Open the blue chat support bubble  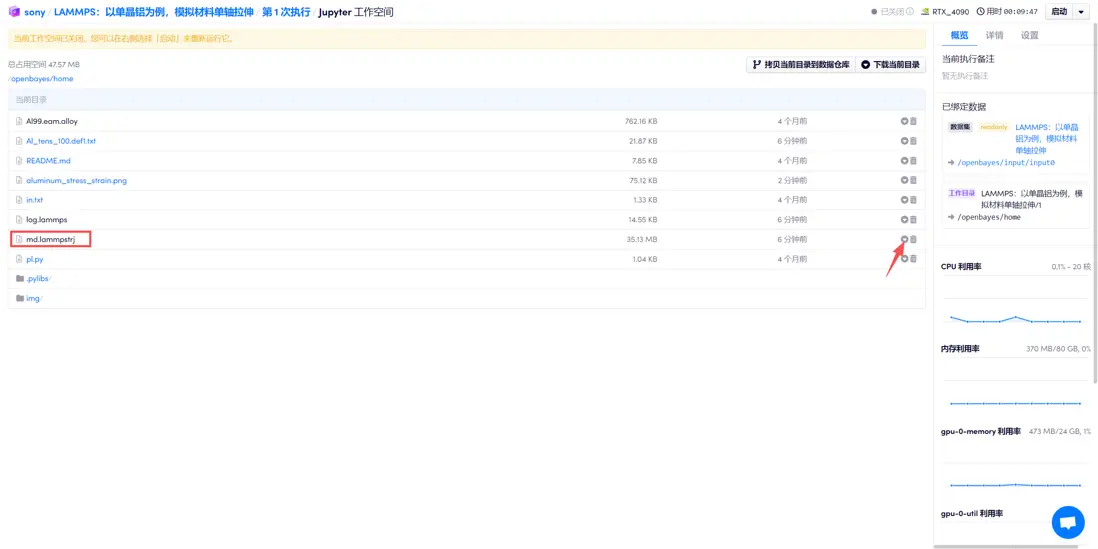point(1068,522)
